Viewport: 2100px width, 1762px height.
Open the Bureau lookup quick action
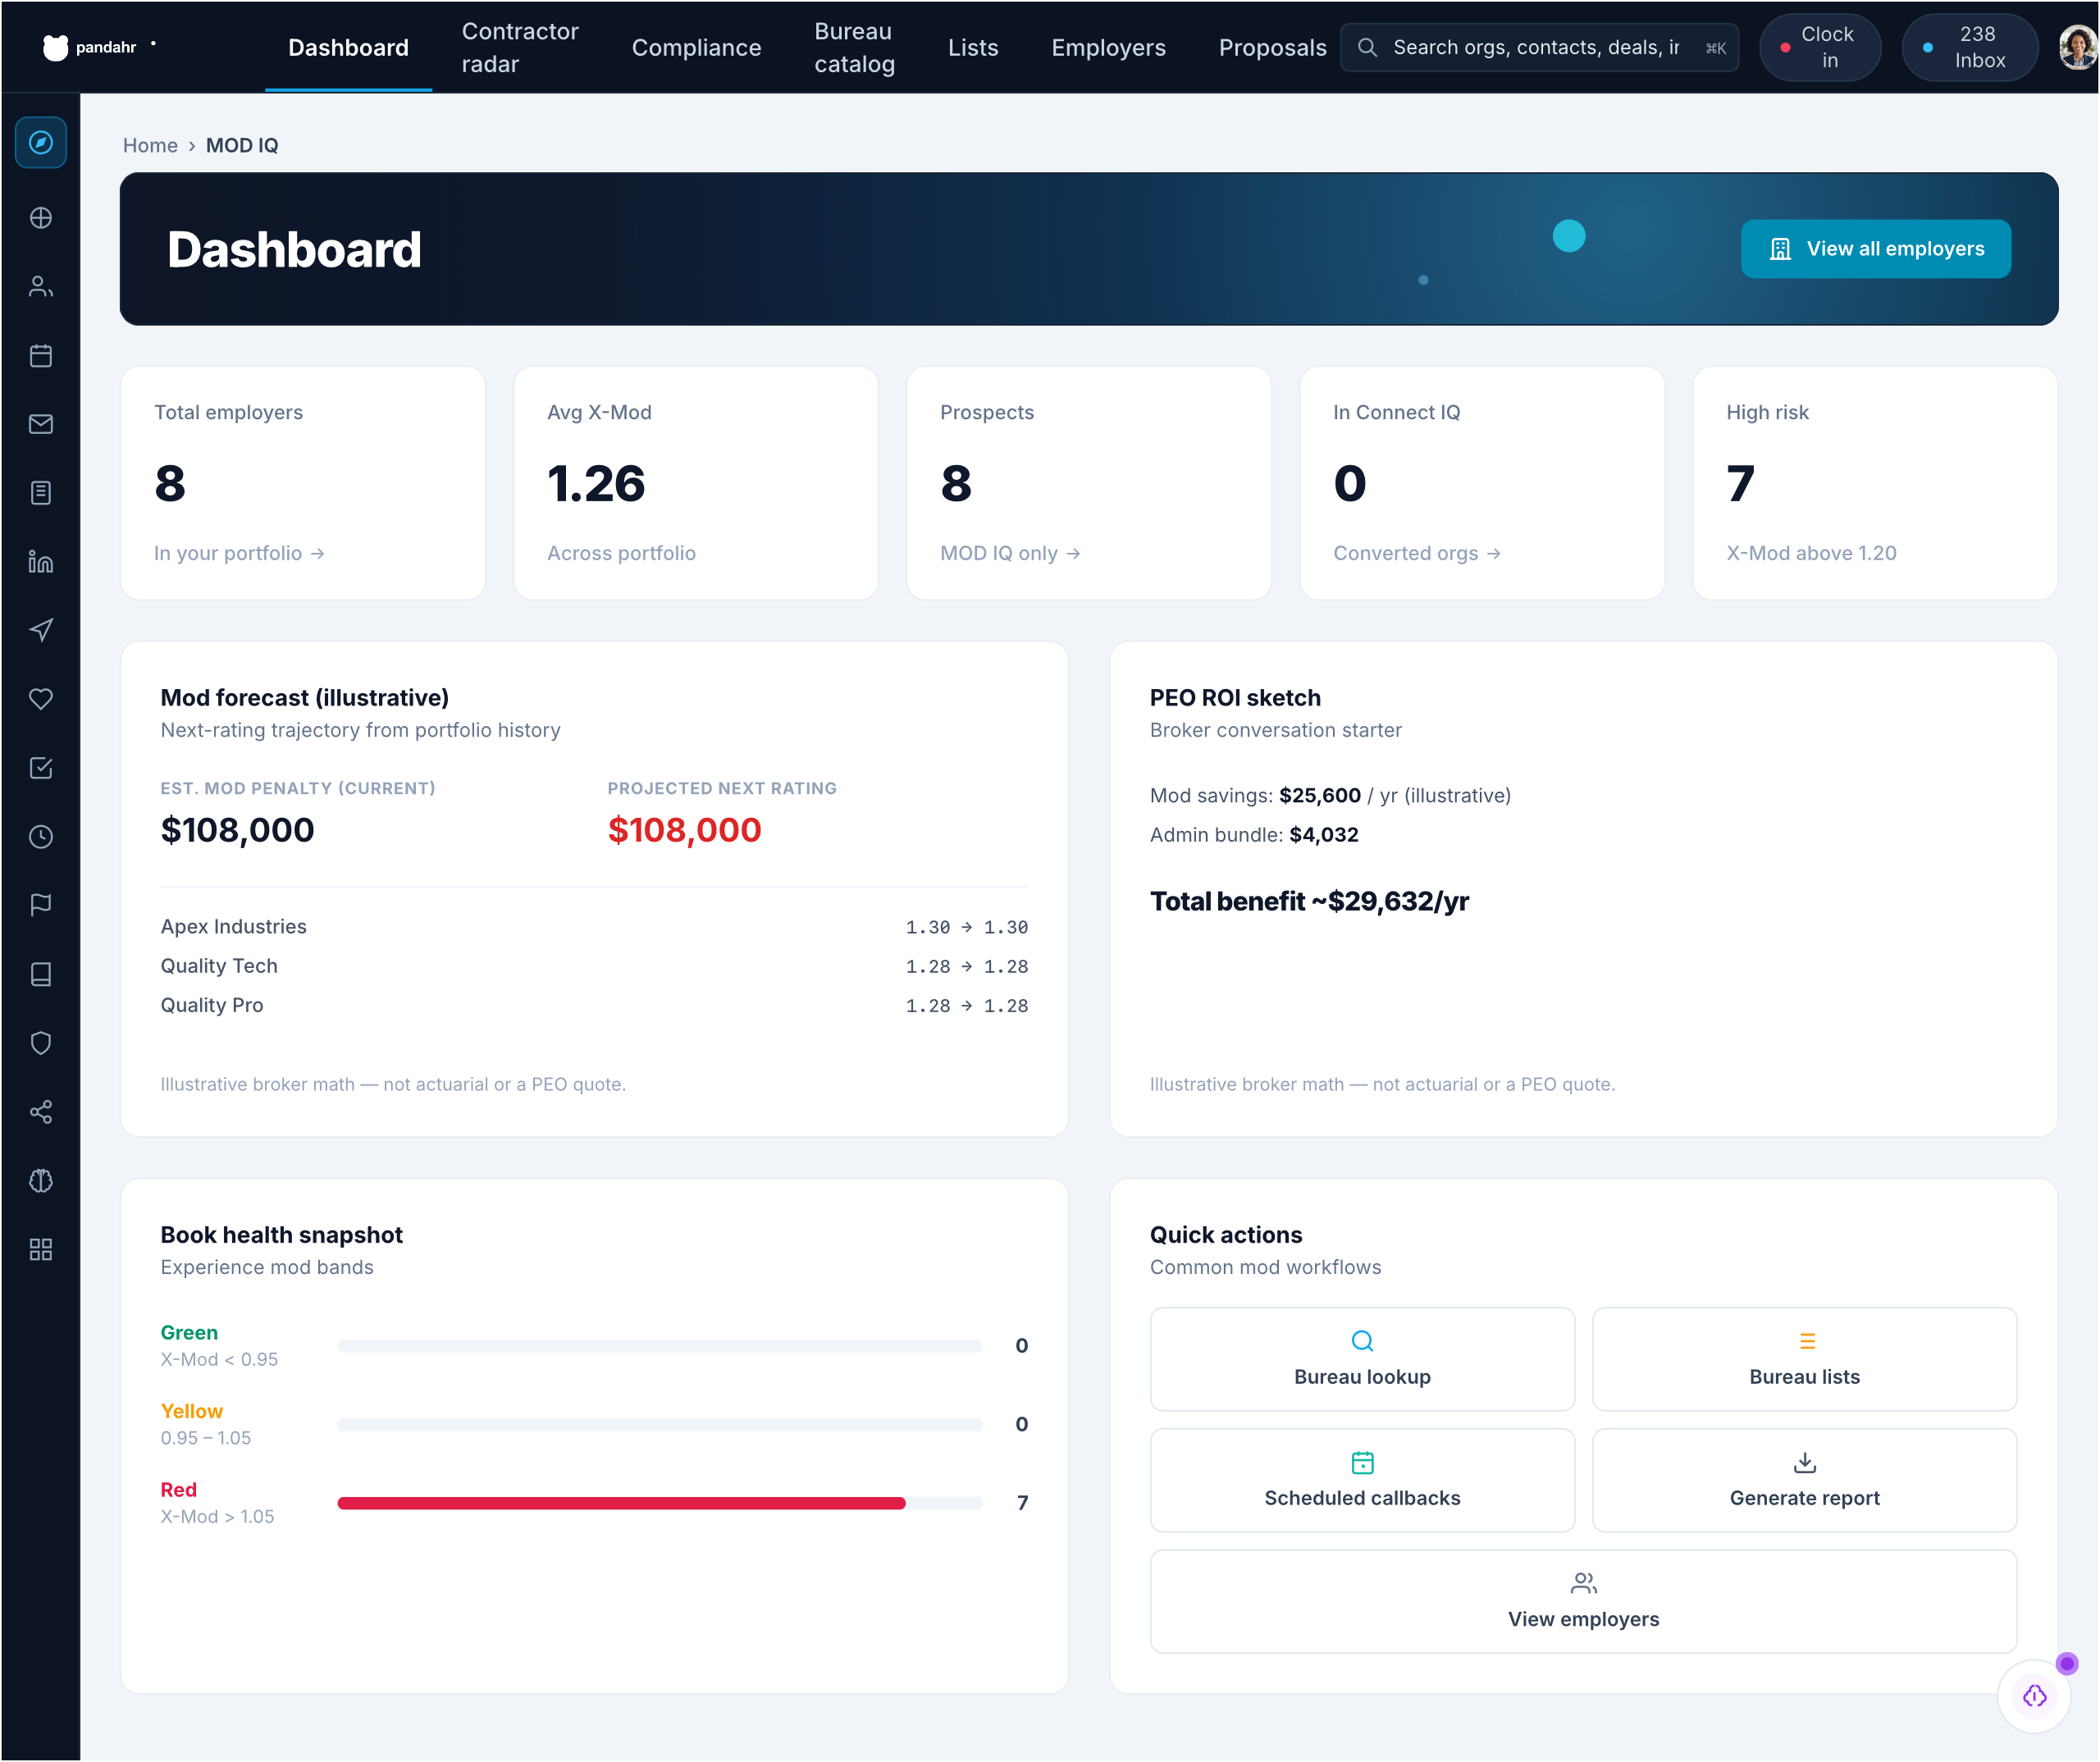1362,1359
